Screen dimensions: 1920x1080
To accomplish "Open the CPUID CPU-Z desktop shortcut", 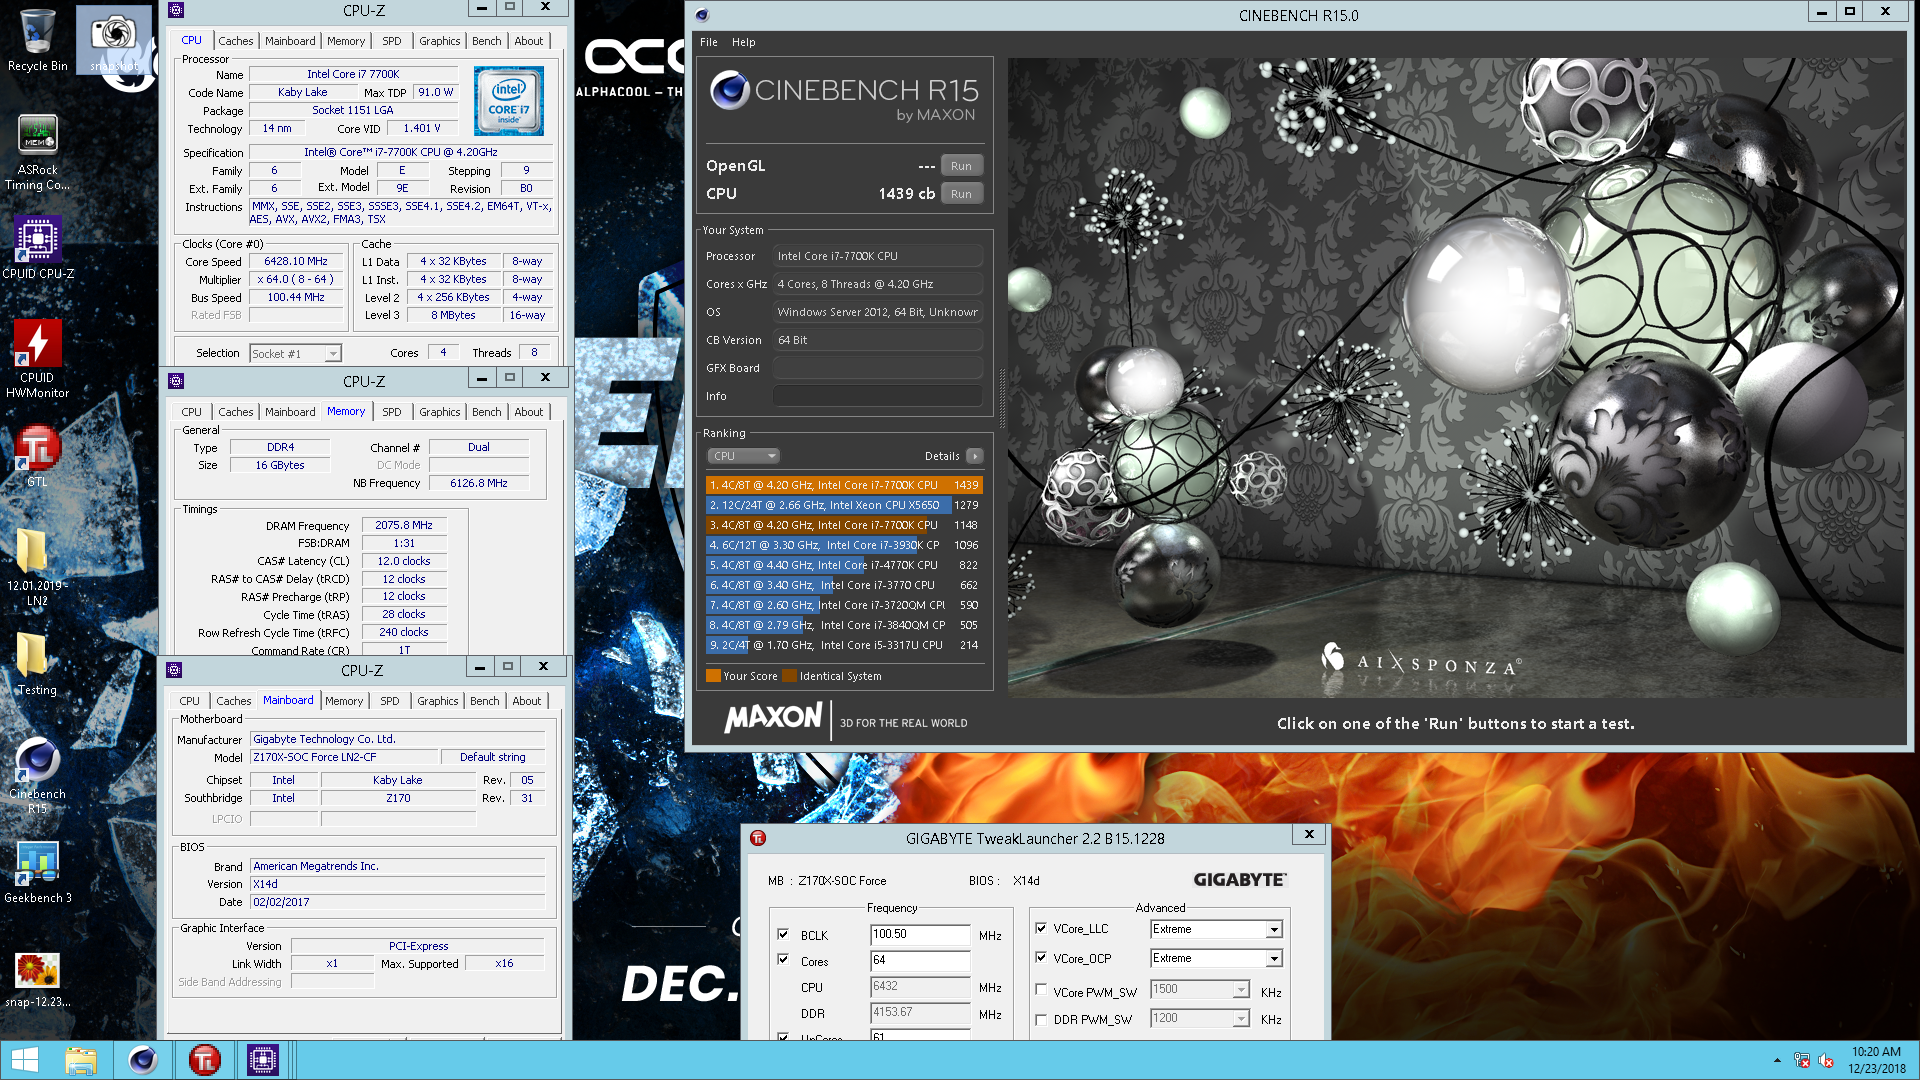I will coord(38,247).
